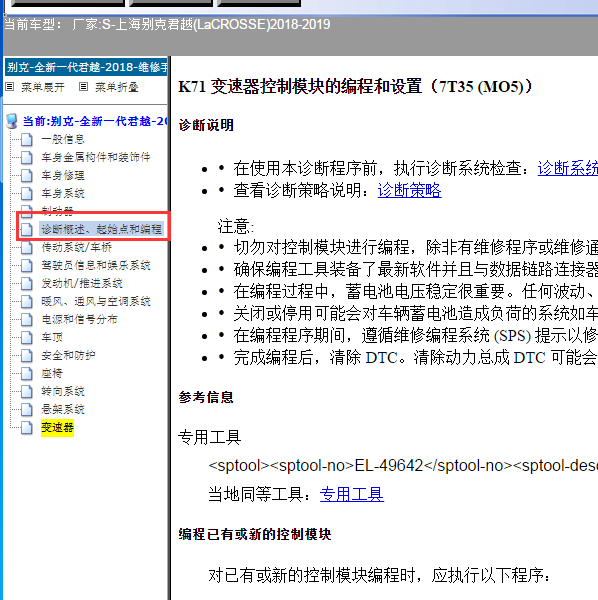Click page icon next to 安全和防护

pyautogui.click(x=26, y=355)
